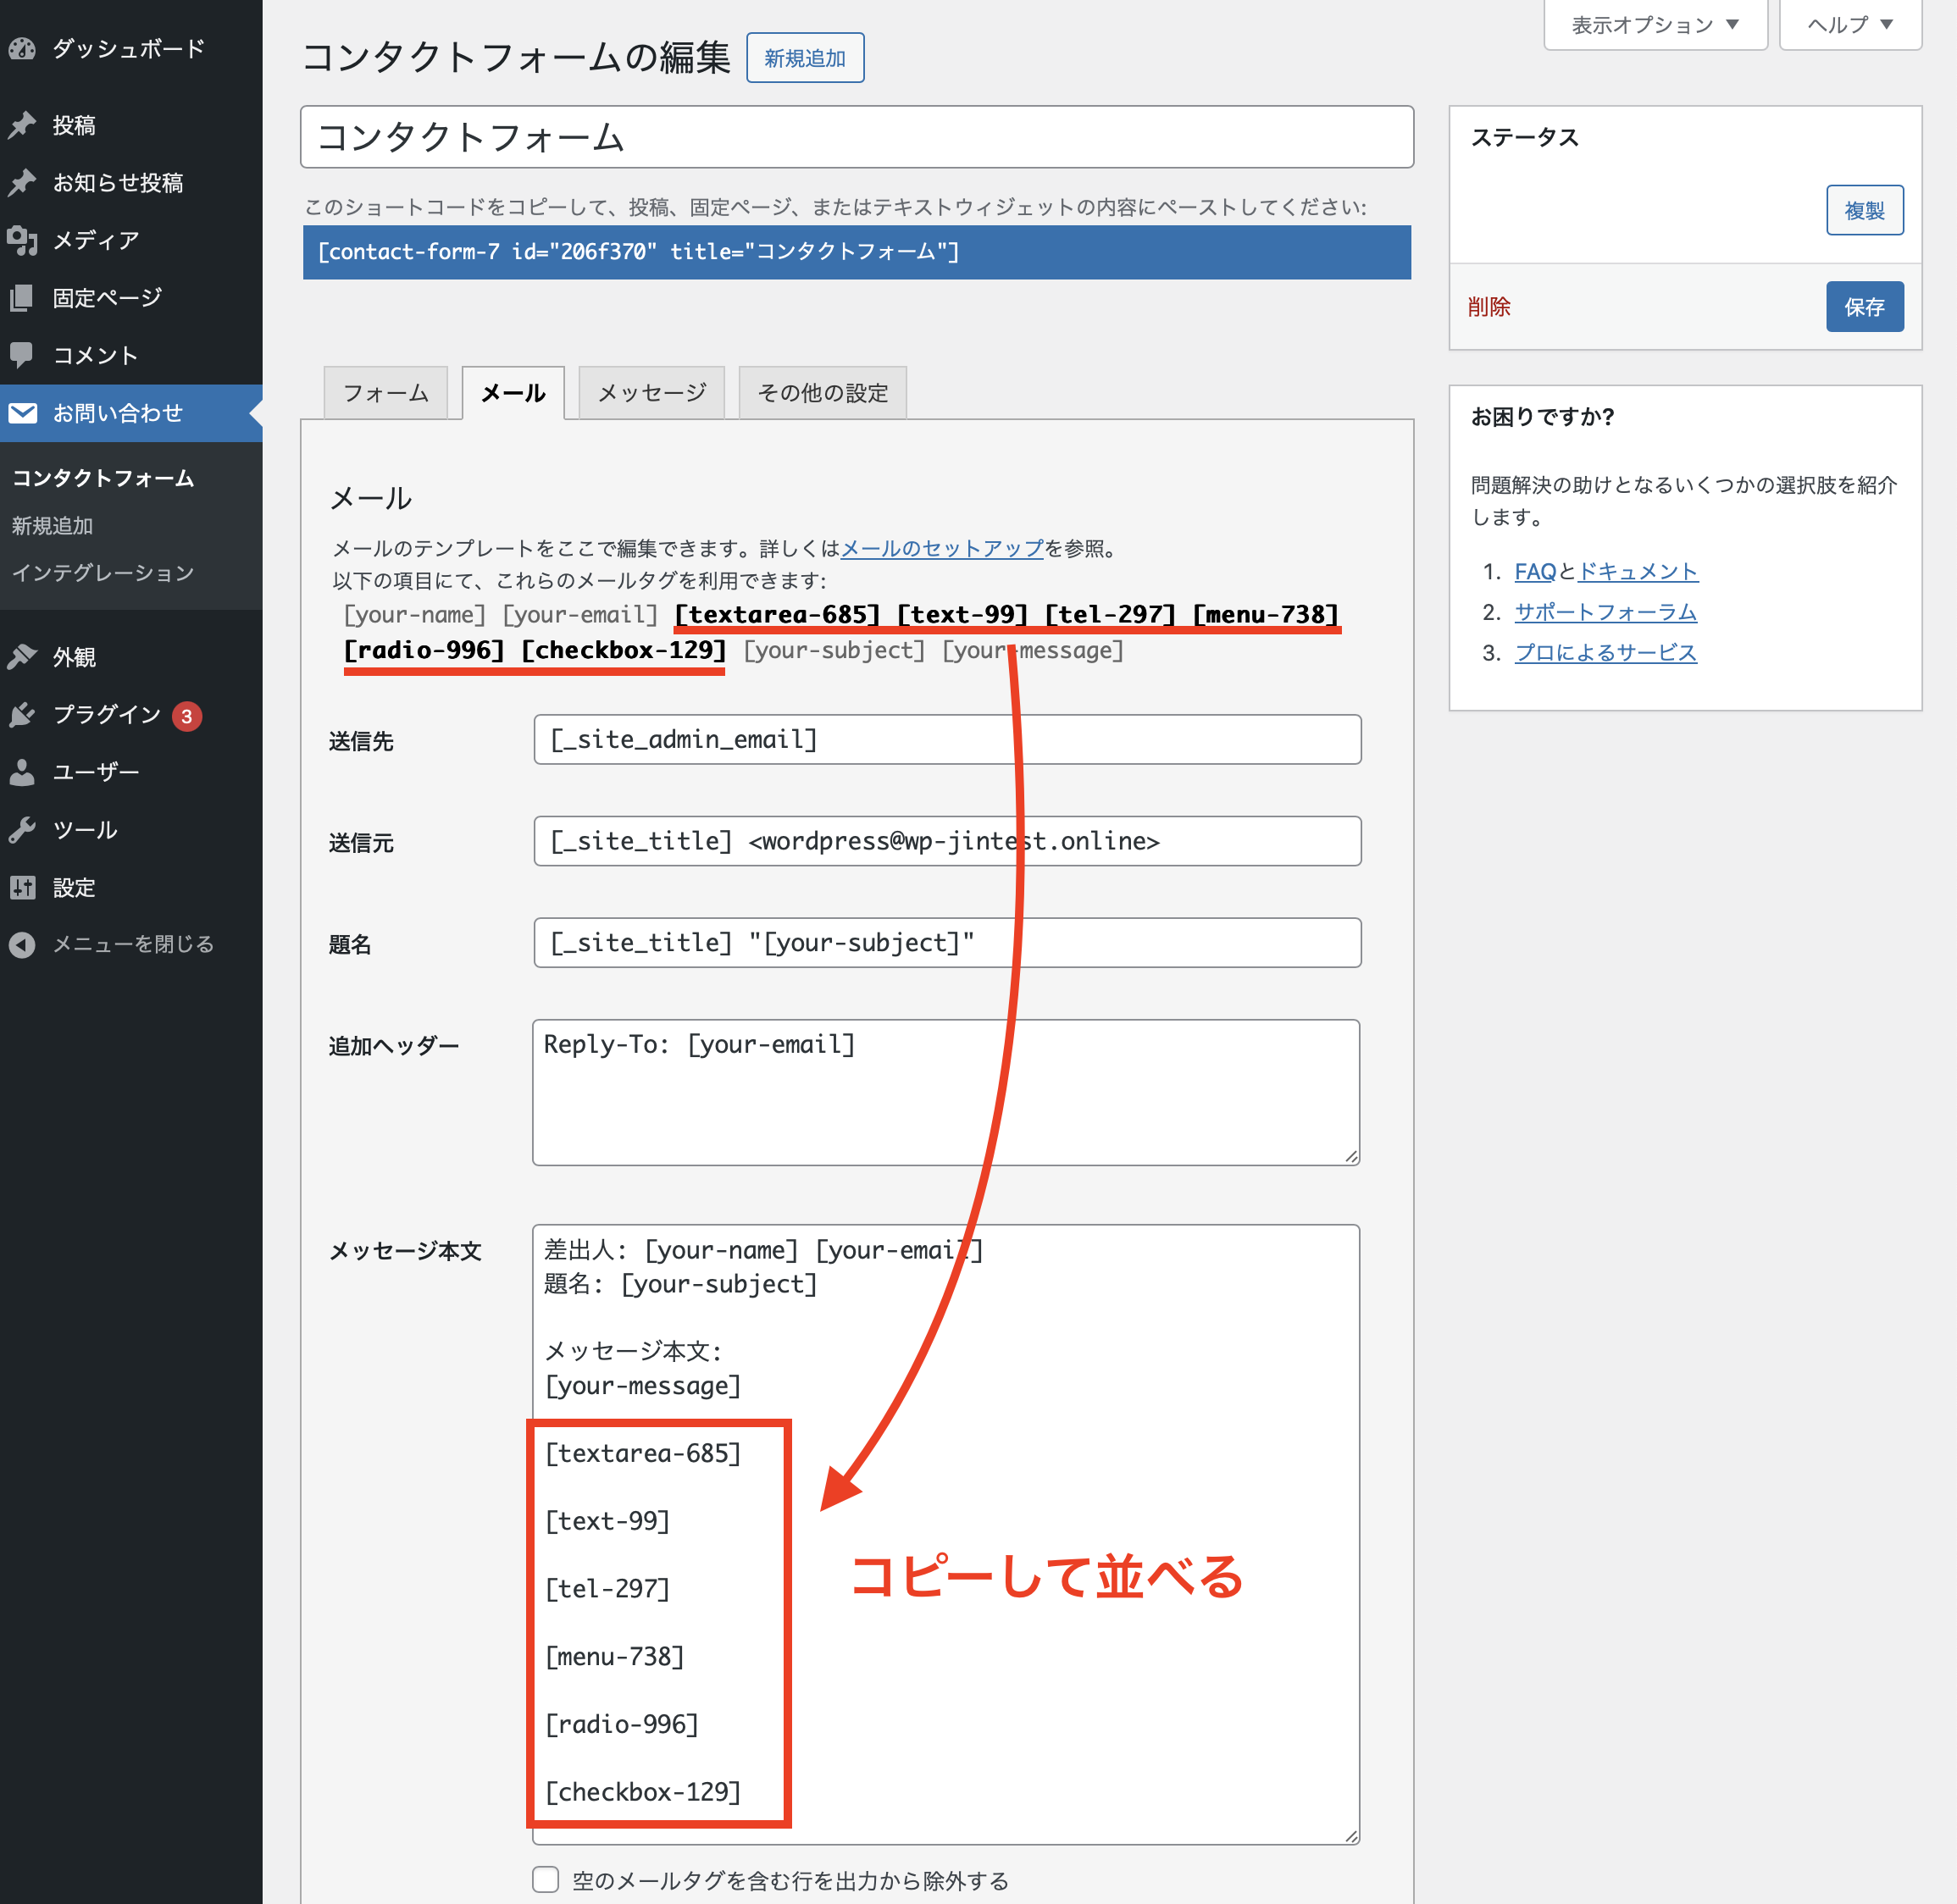Click the [radio-996] mail tag above the fields

point(424,650)
